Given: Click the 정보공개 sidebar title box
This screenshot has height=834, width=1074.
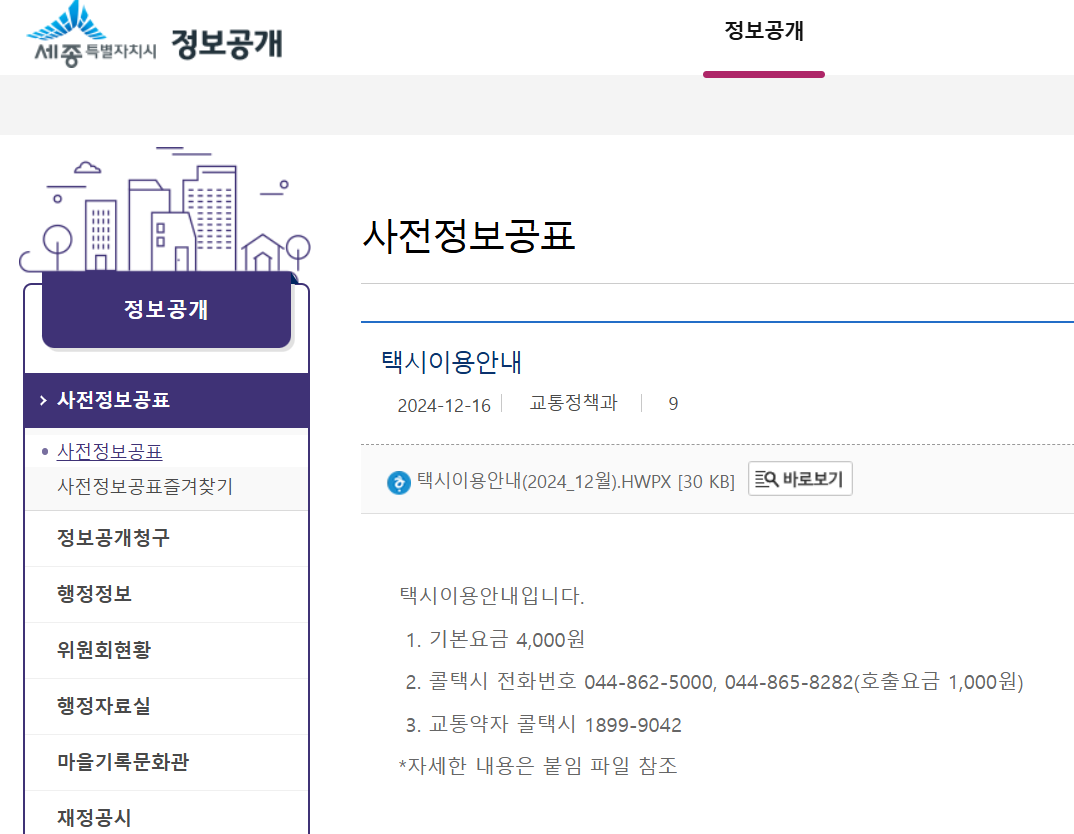Looking at the screenshot, I should pyautogui.click(x=166, y=309).
